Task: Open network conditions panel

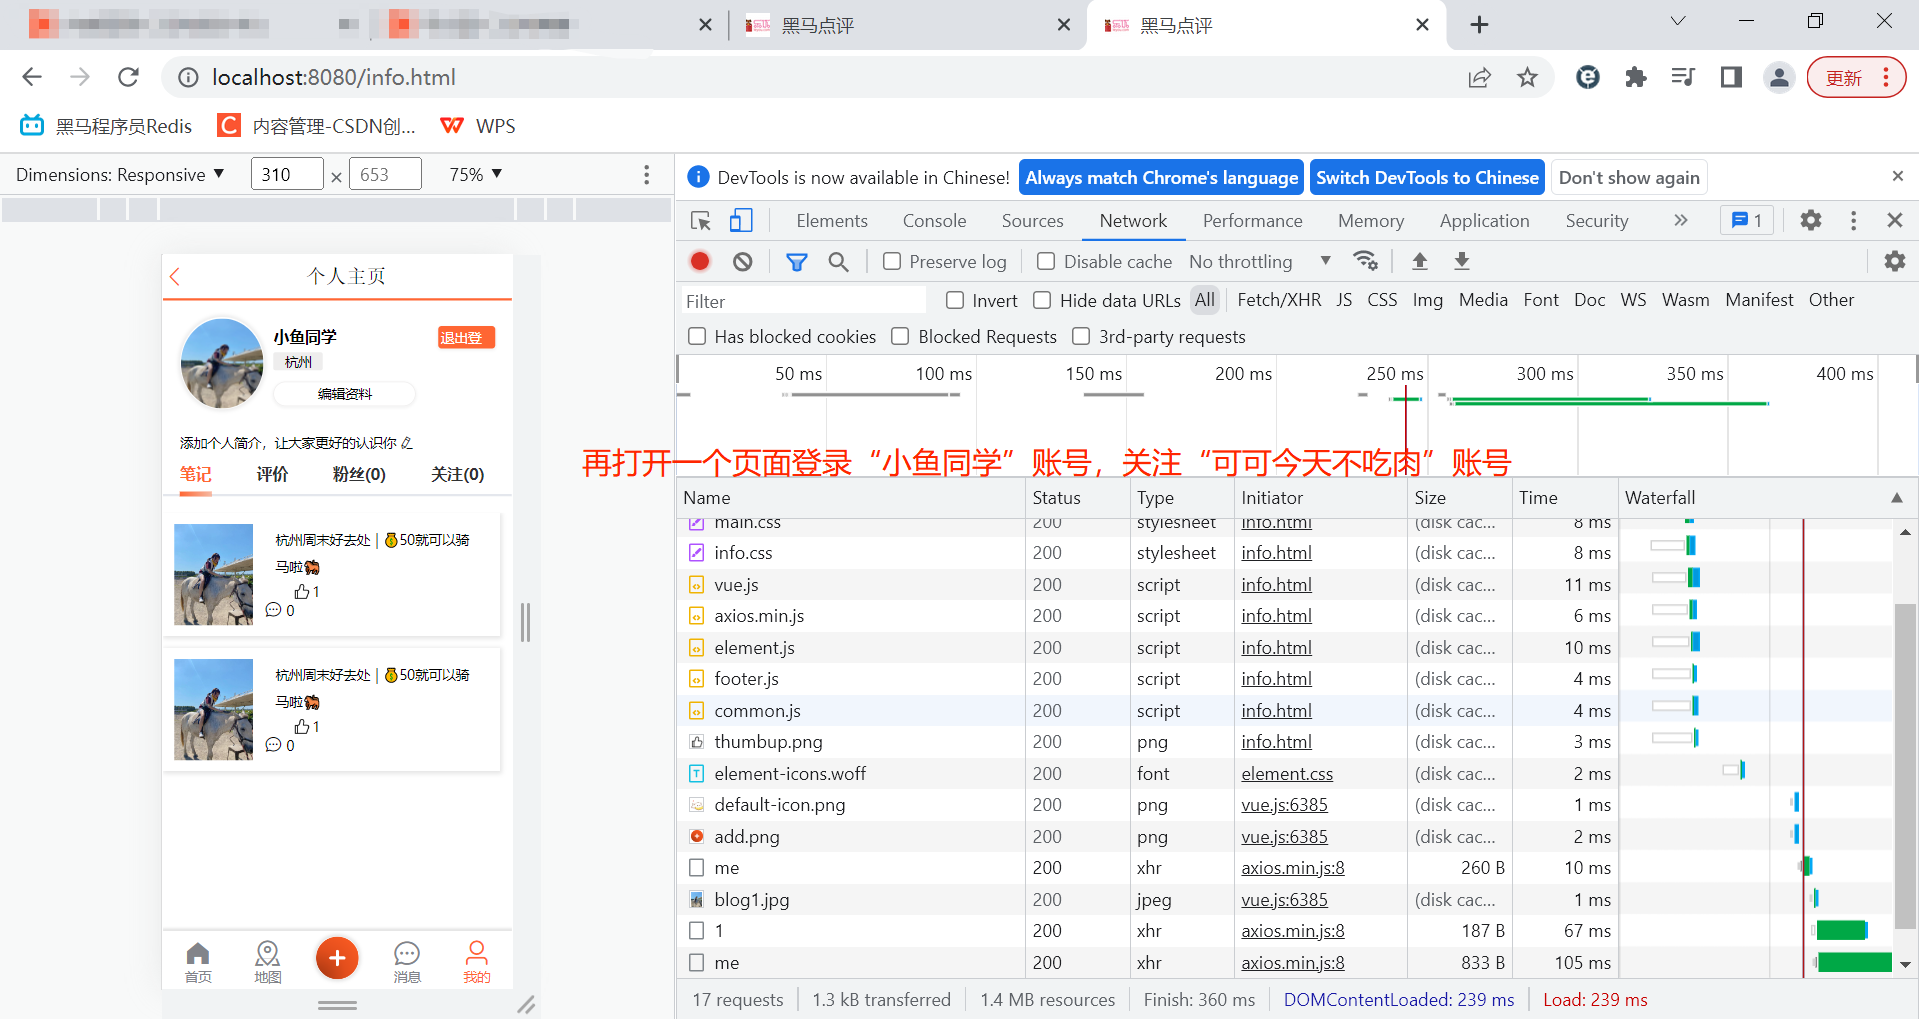Action: [x=1366, y=261]
